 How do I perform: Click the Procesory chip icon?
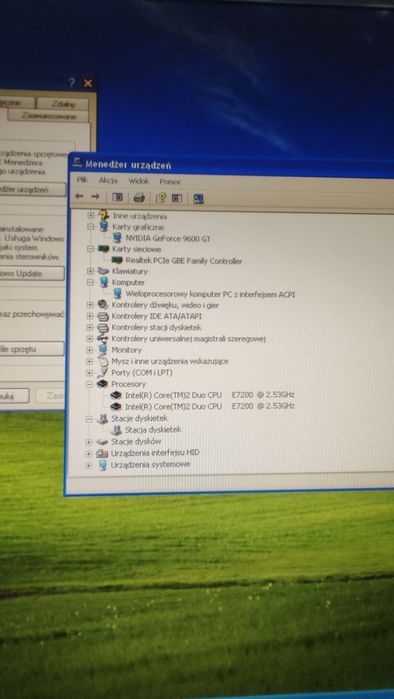coord(103,384)
